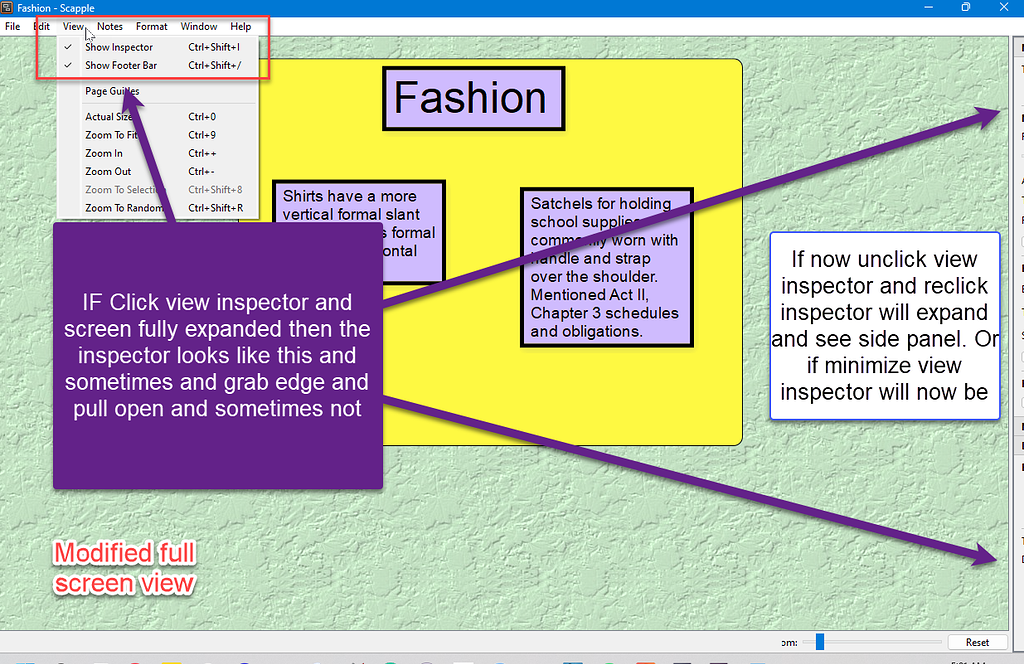Select Zoom In from the View menu
Viewport: 1024px width, 664px height.
pos(102,152)
